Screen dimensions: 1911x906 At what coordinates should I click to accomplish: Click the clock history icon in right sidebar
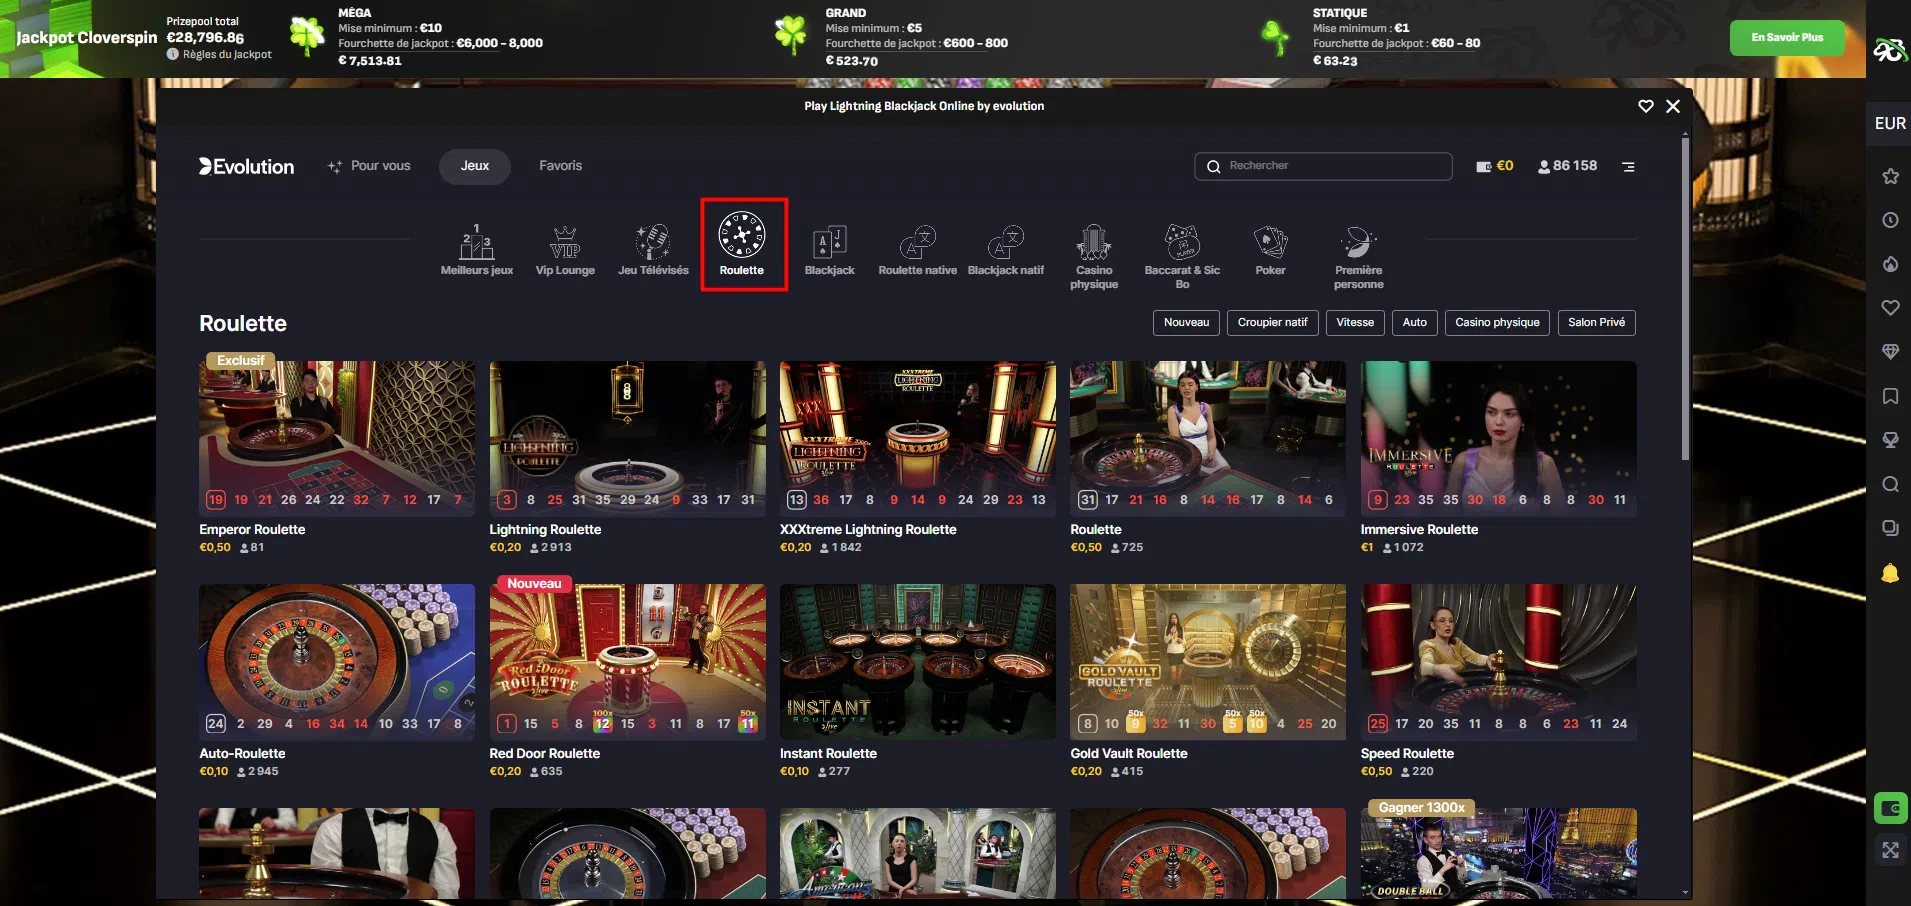[x=1890, y=220]
